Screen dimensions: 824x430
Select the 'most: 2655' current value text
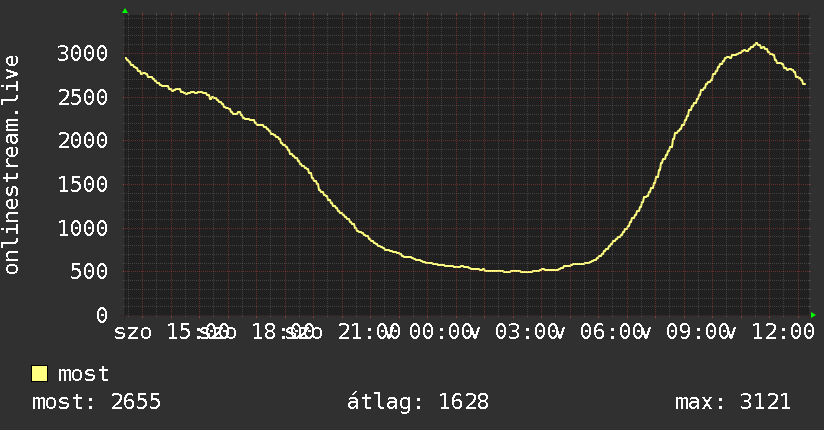click(x=96, y=402)
